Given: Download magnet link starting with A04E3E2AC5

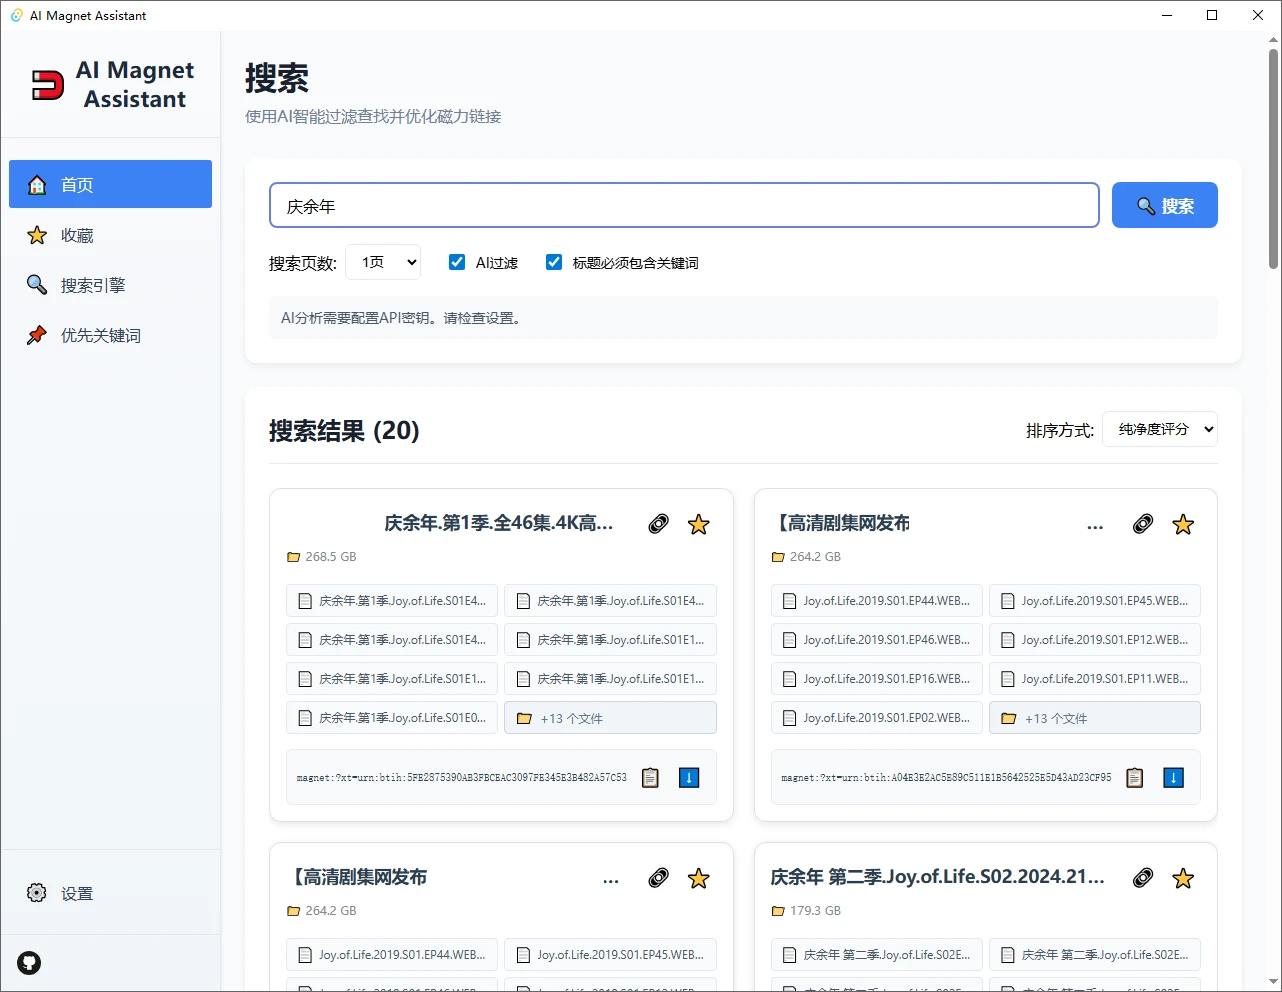Looking at the screenshot, I should (1173, 777).
